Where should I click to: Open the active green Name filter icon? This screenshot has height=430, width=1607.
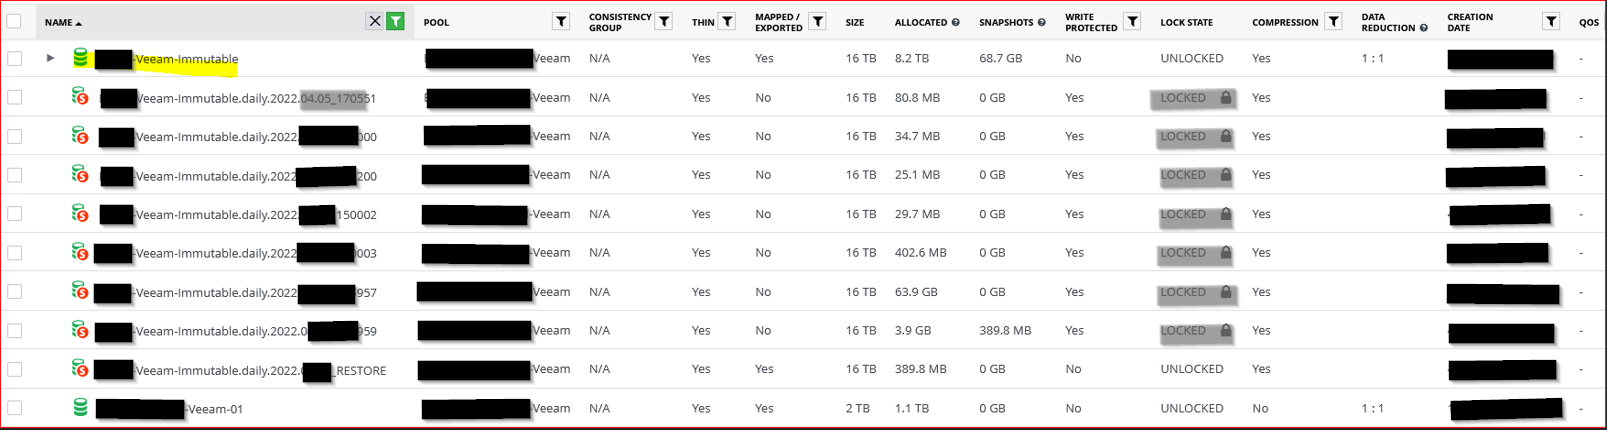tap(396, 21)
